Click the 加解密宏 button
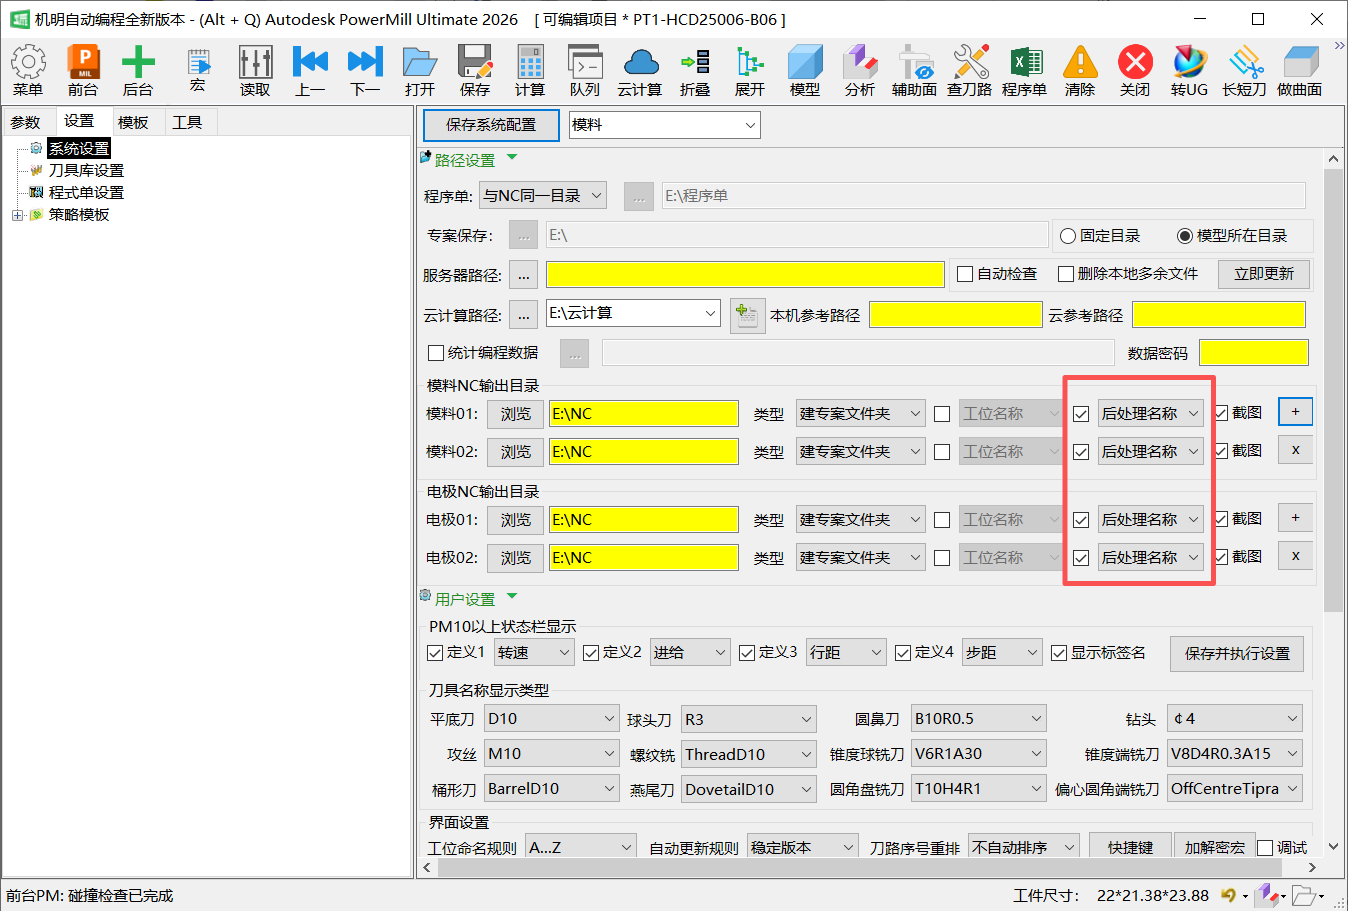Screen dimensions: 1348x911 [x=1214, y=847]
